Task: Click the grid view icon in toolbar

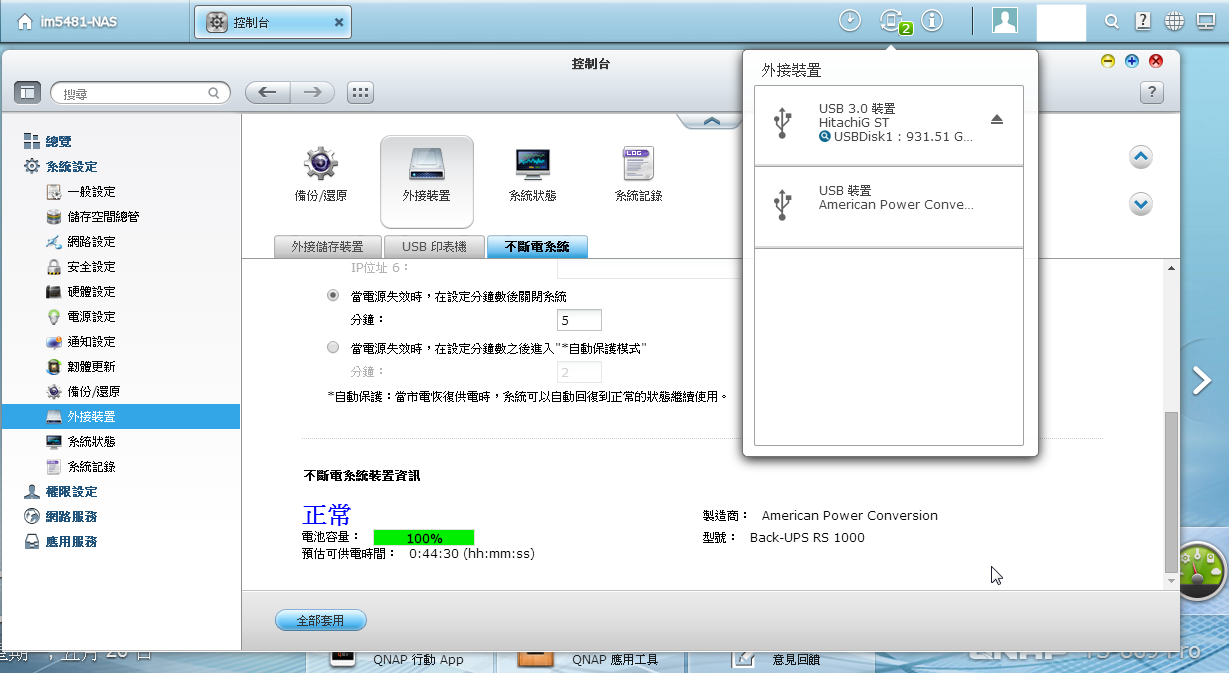Action: [360, 93]
